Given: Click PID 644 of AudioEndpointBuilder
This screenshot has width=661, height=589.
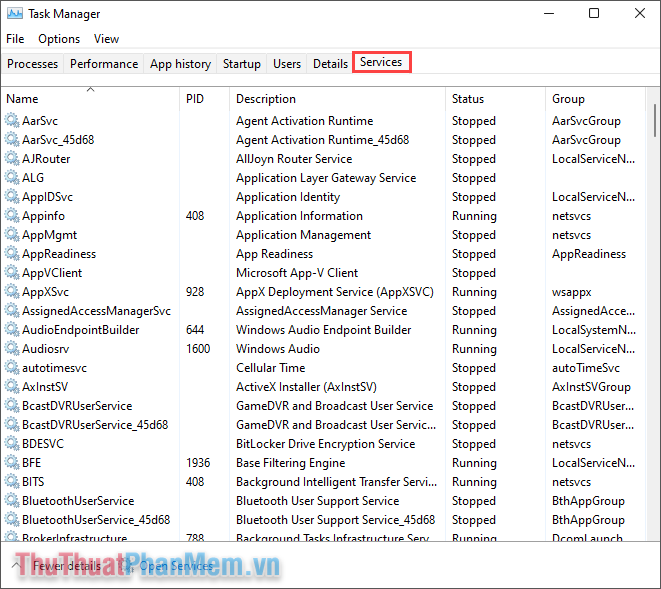Looking at the screenshot, I should [195, 329].
